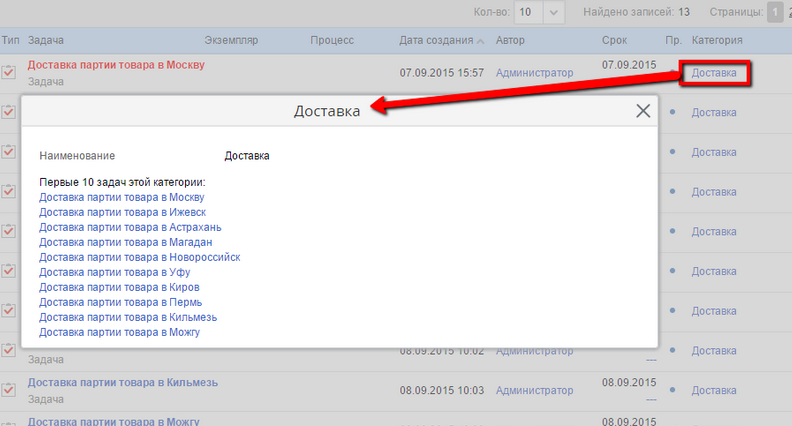Open the Киров delivery task link
This screenshot has width=792, height=426.
118,287
